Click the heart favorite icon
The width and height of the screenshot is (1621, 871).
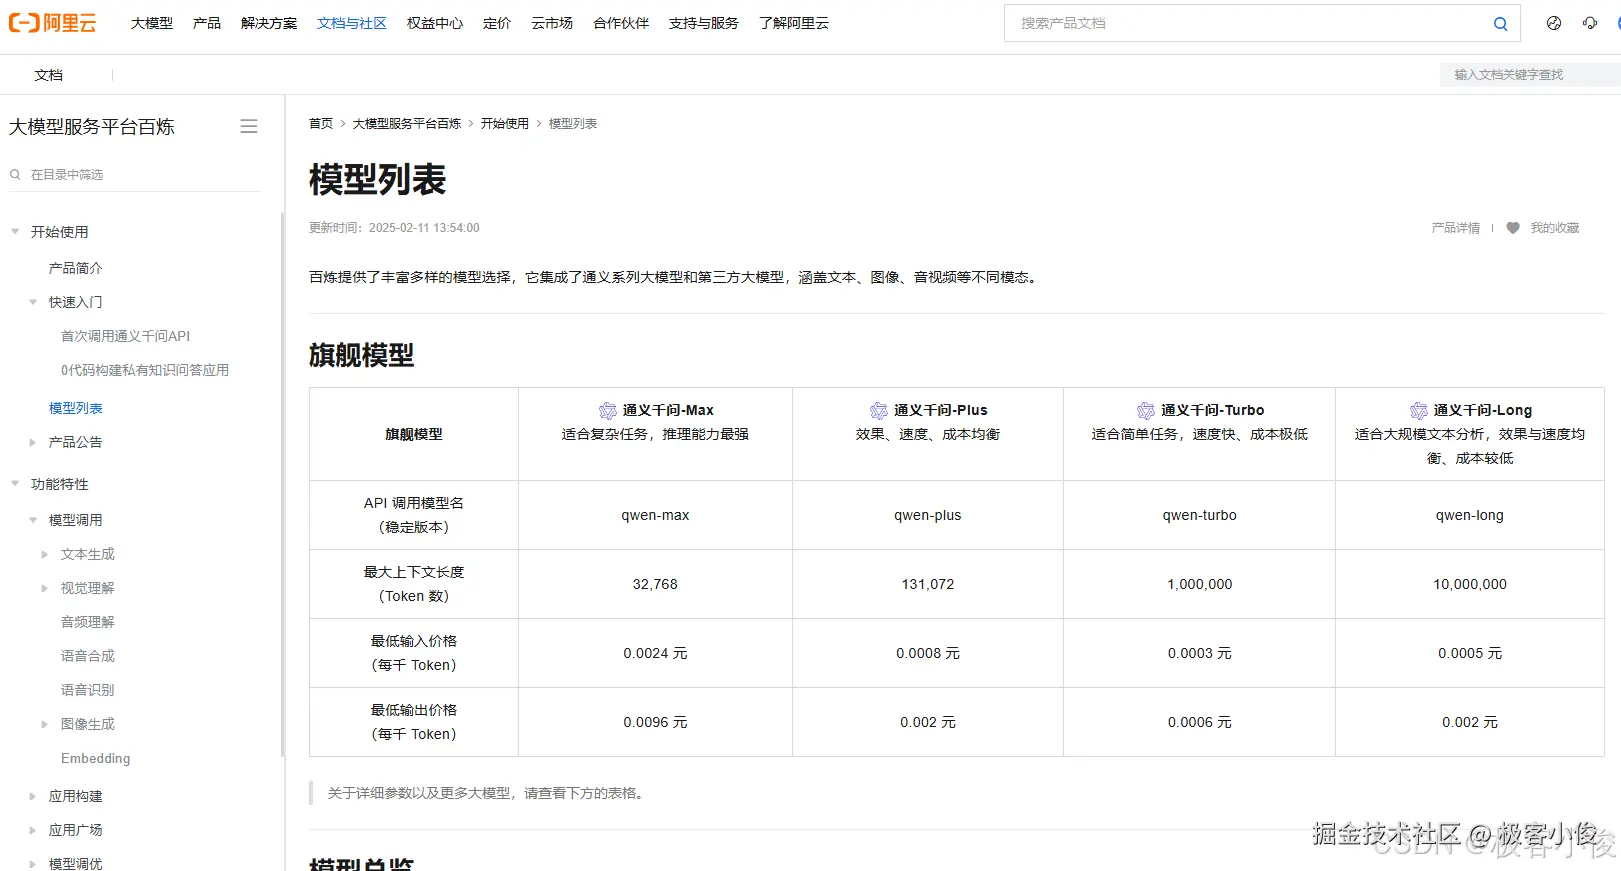click(x=1513, y=228)
